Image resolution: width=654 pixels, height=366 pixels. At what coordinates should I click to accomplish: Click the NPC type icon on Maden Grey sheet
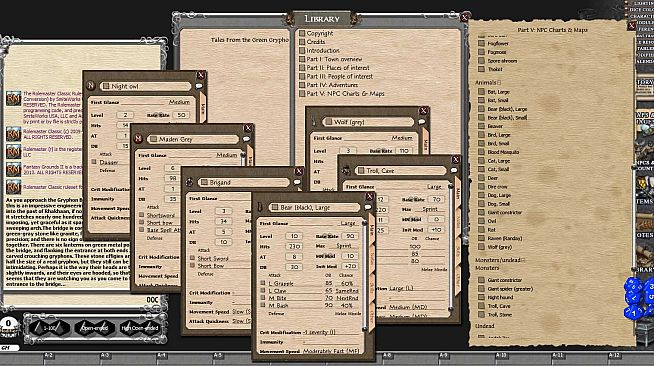point(138,139)
